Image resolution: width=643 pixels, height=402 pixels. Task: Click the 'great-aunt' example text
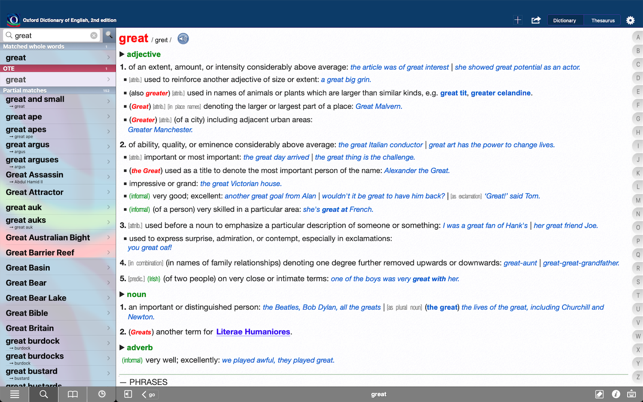tap(520, 263)
